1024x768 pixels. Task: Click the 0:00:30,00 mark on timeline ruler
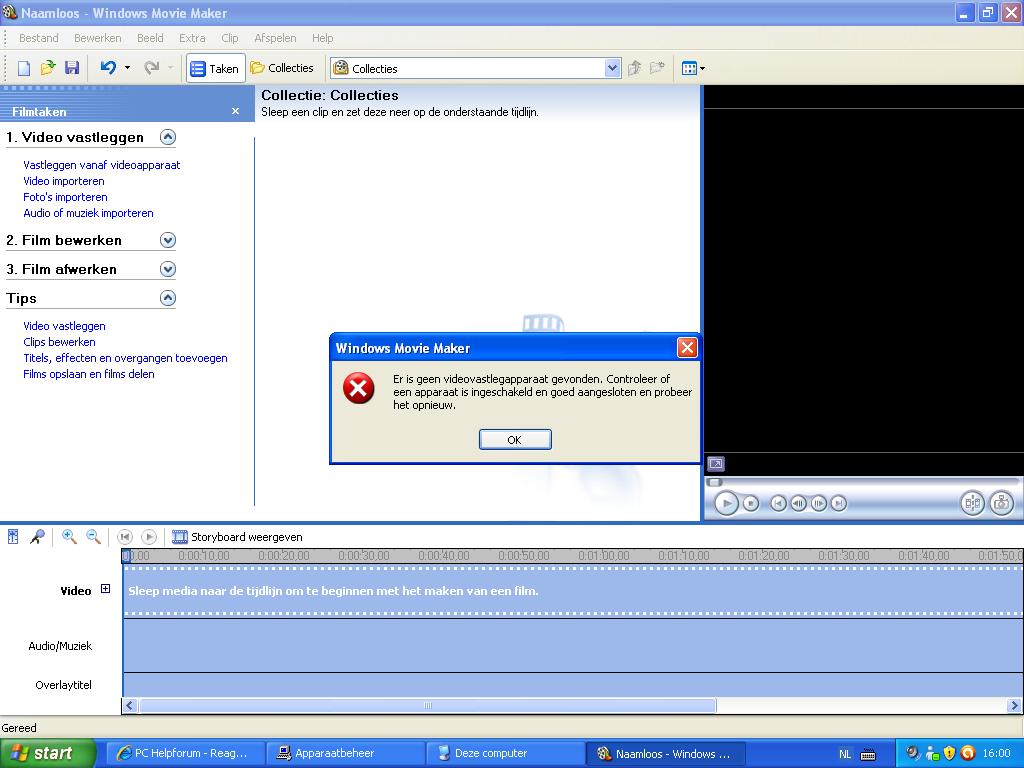point(364,556)
